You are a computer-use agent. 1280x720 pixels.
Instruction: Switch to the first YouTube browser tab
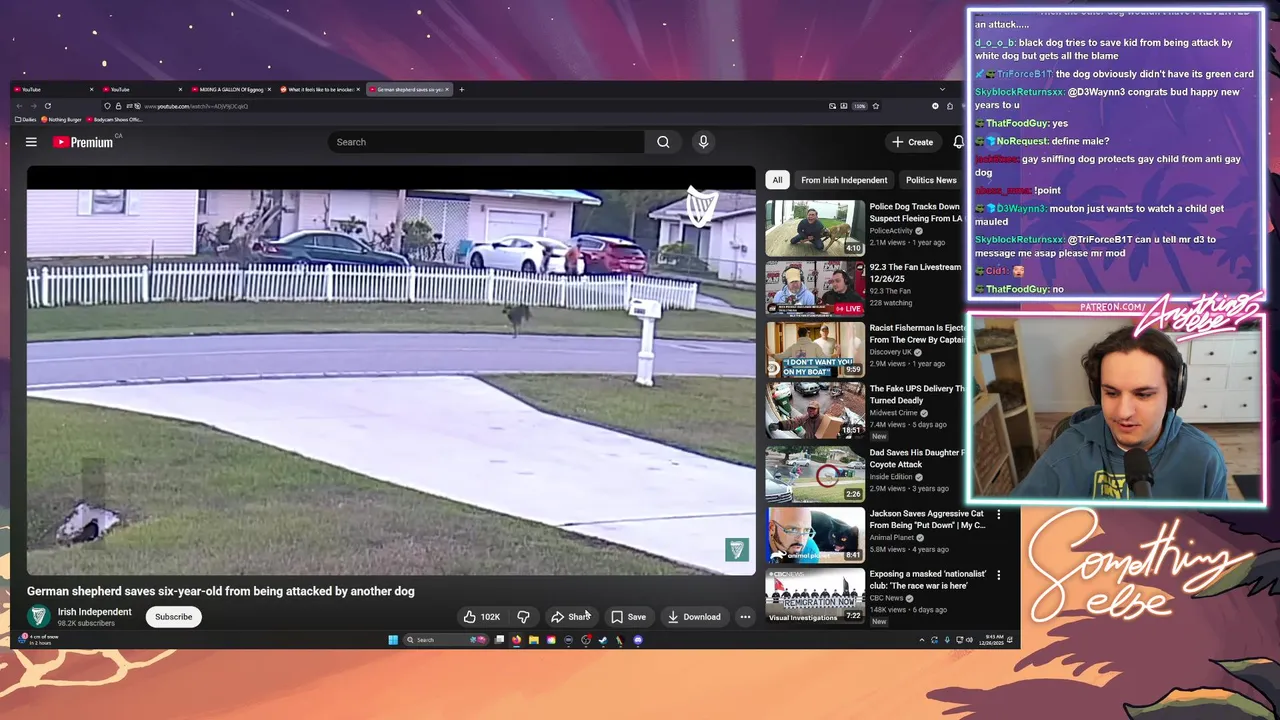pos(52,90)
